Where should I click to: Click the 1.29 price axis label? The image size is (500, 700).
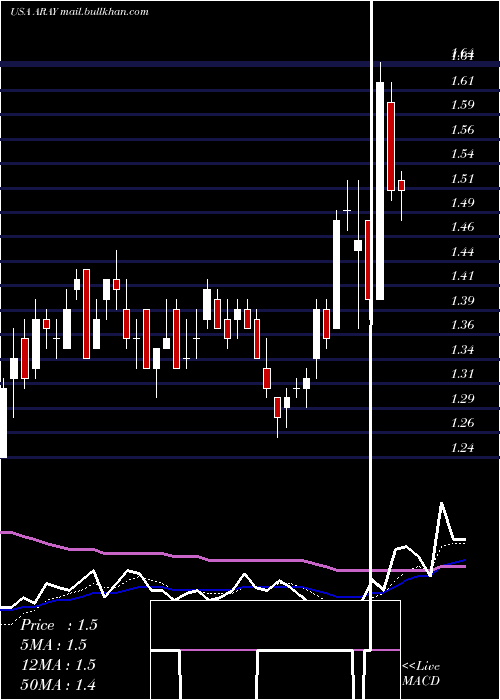pyautogui.click(x=462, y=398)
